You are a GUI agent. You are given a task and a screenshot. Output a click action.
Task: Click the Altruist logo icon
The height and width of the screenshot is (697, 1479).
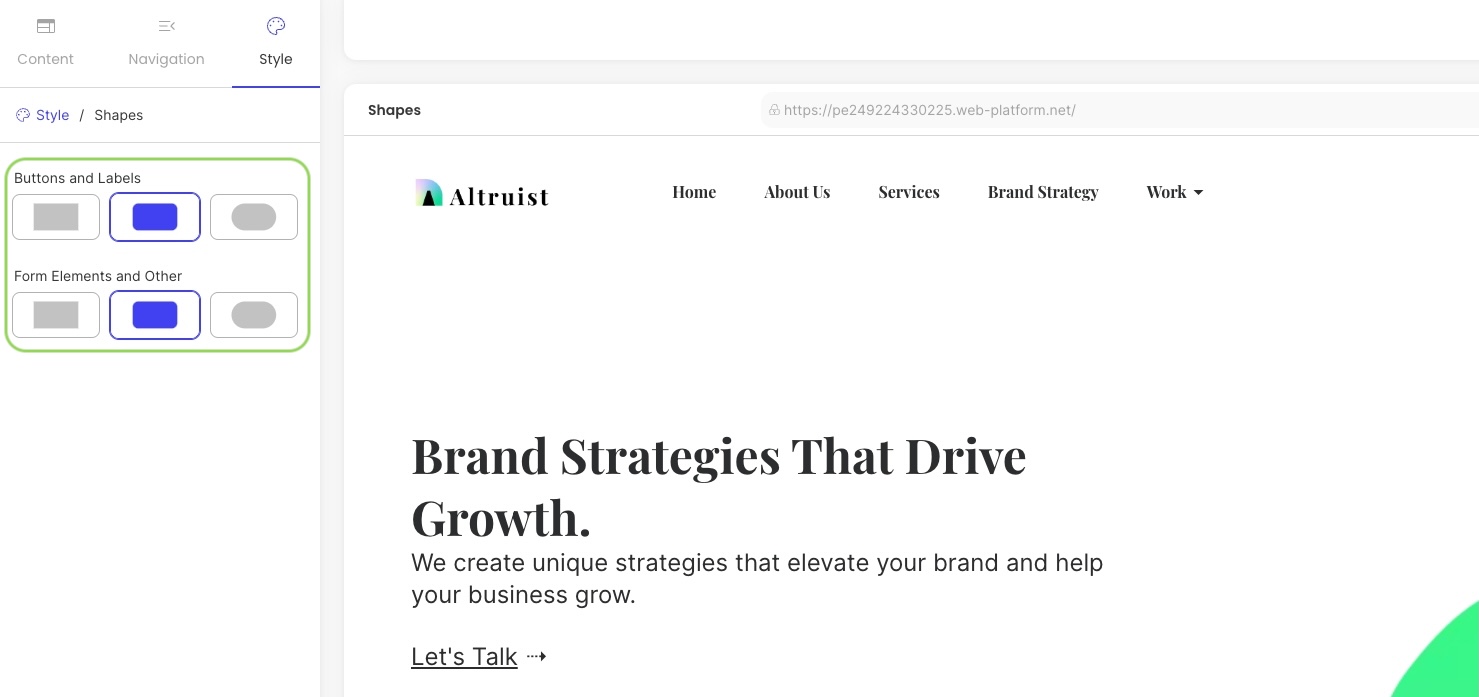429,193
